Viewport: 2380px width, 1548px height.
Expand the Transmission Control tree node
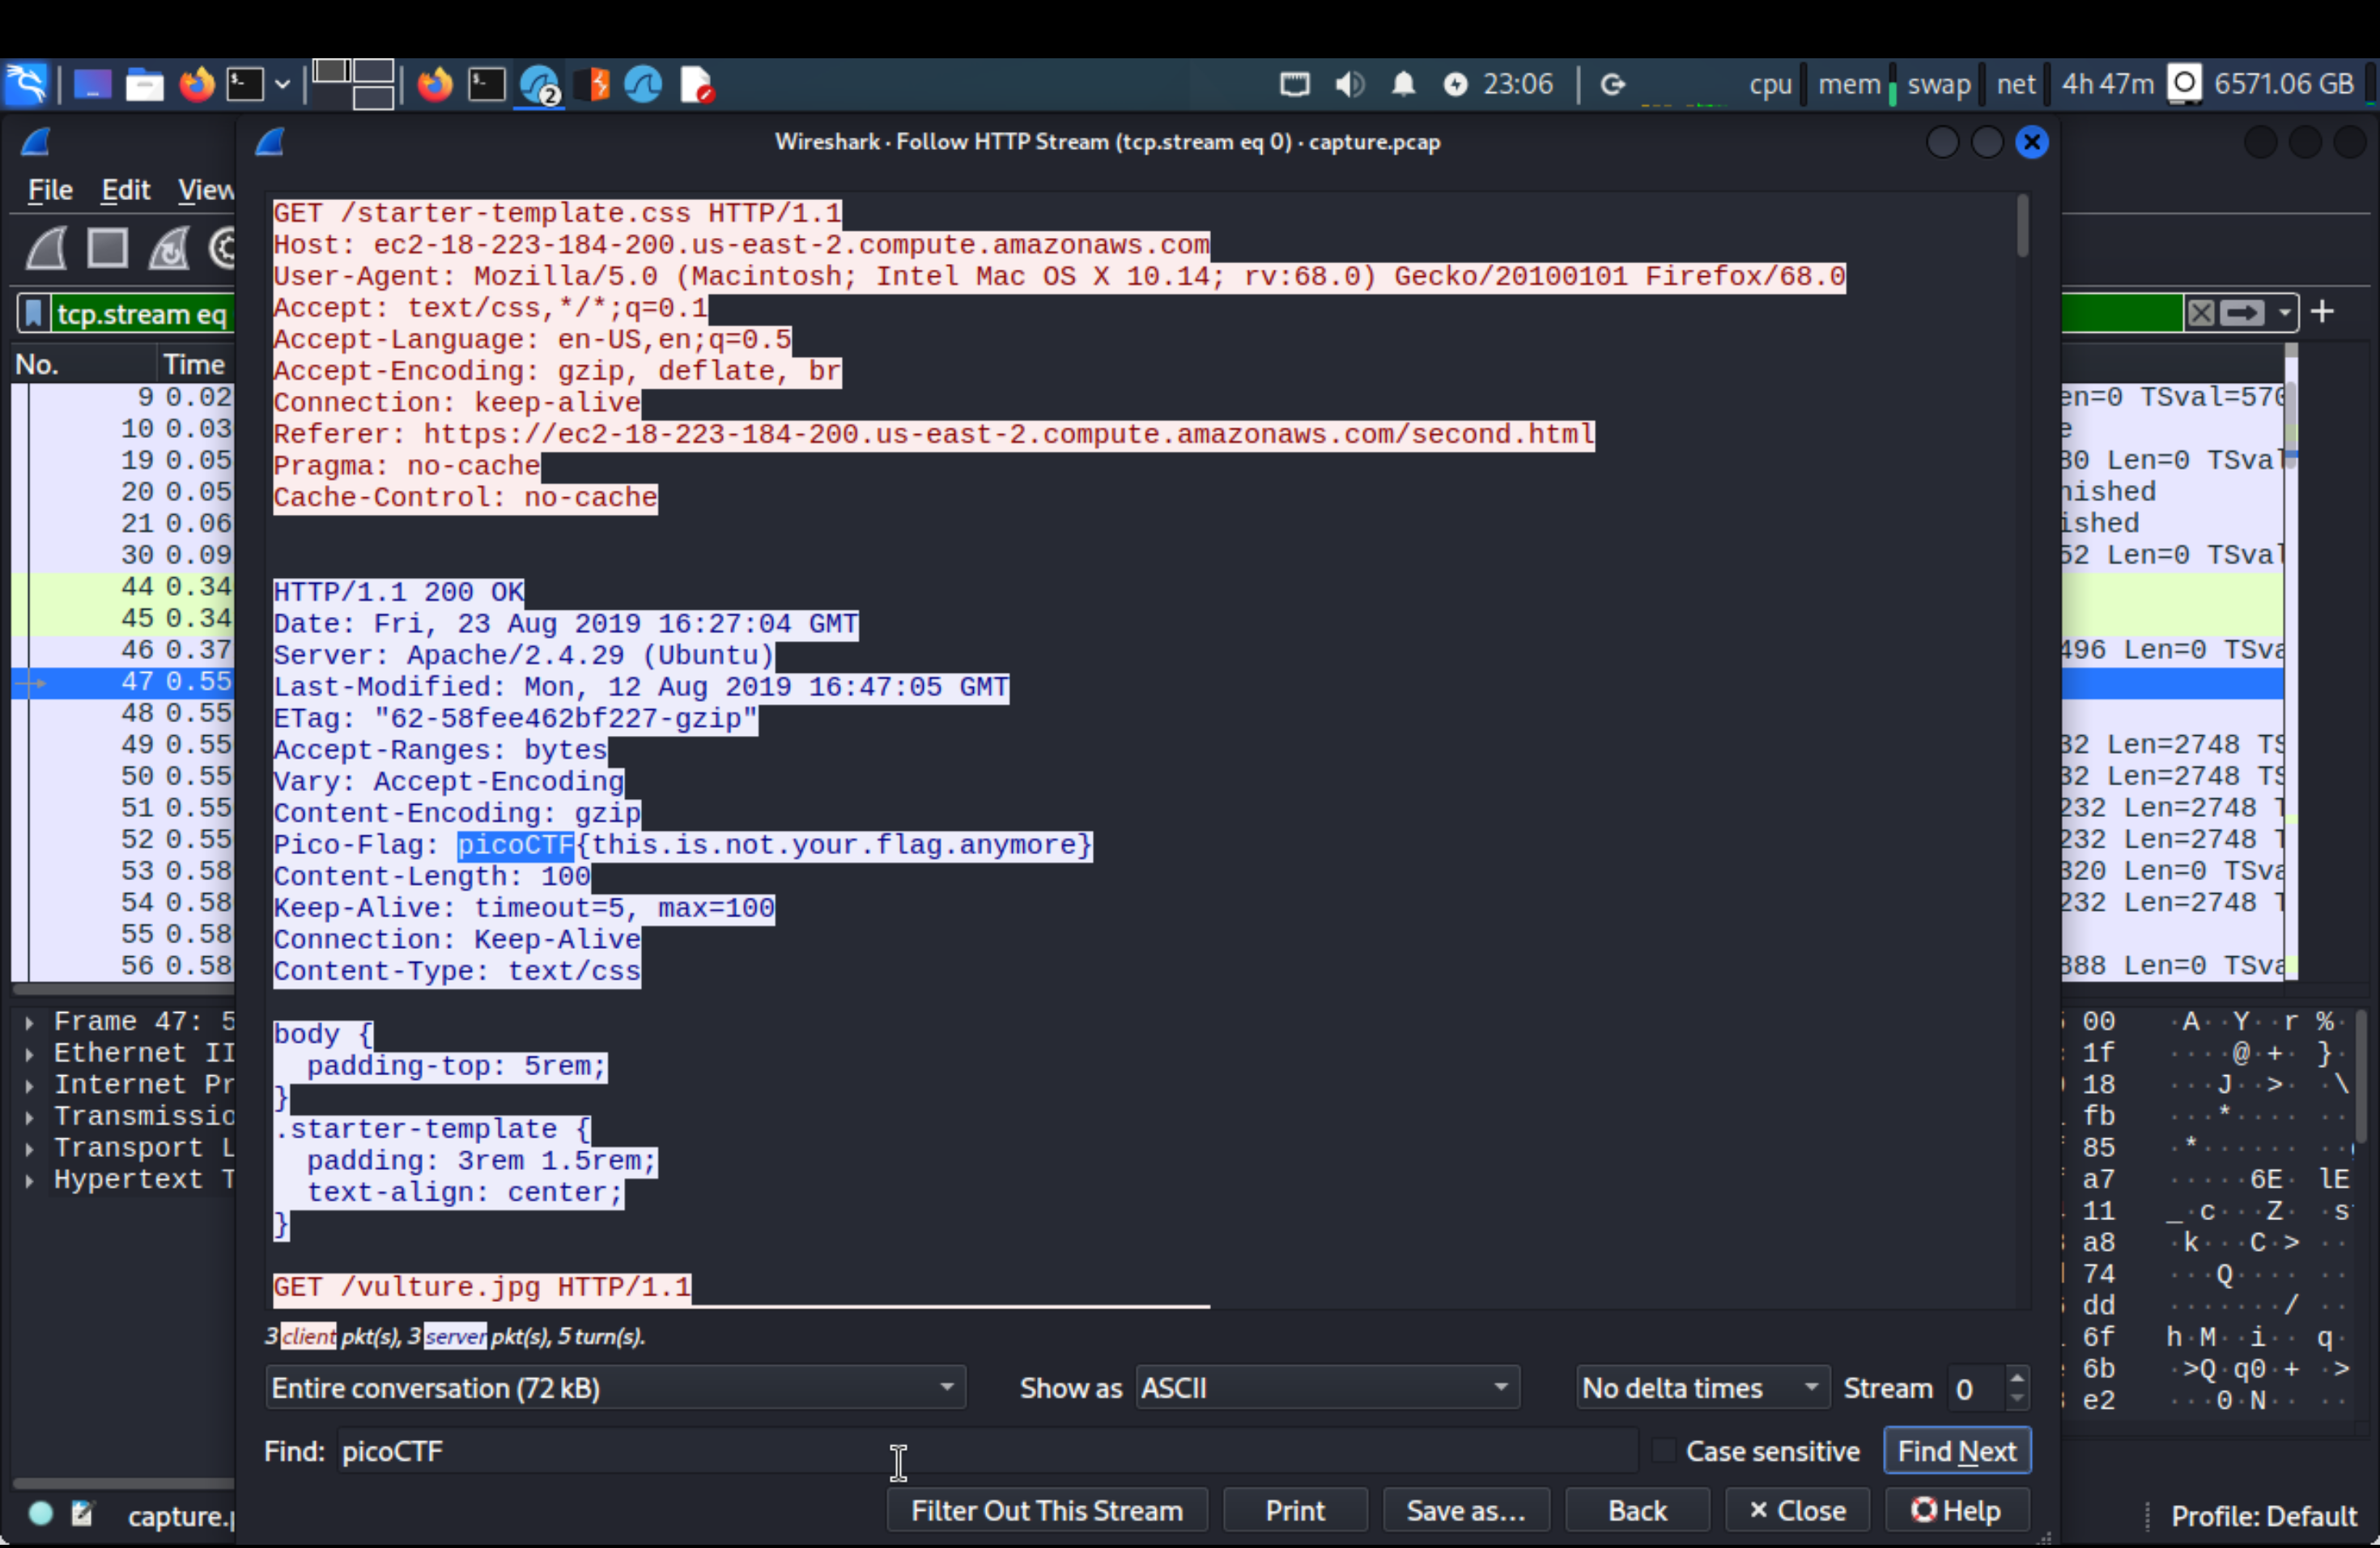tap(30, 1116)
